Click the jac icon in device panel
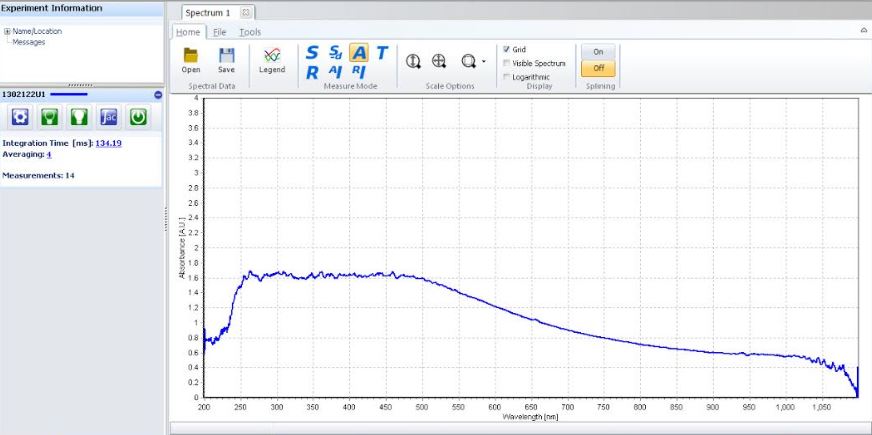This screenshot has height=435, width=872. click(109, 117)
